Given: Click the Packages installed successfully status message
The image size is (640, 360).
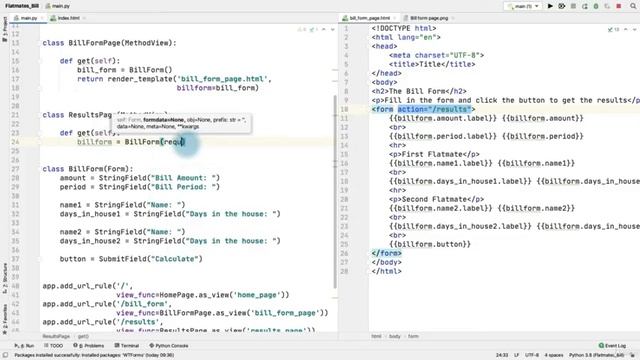Looking at the screenshot, I should pos(94,355).
